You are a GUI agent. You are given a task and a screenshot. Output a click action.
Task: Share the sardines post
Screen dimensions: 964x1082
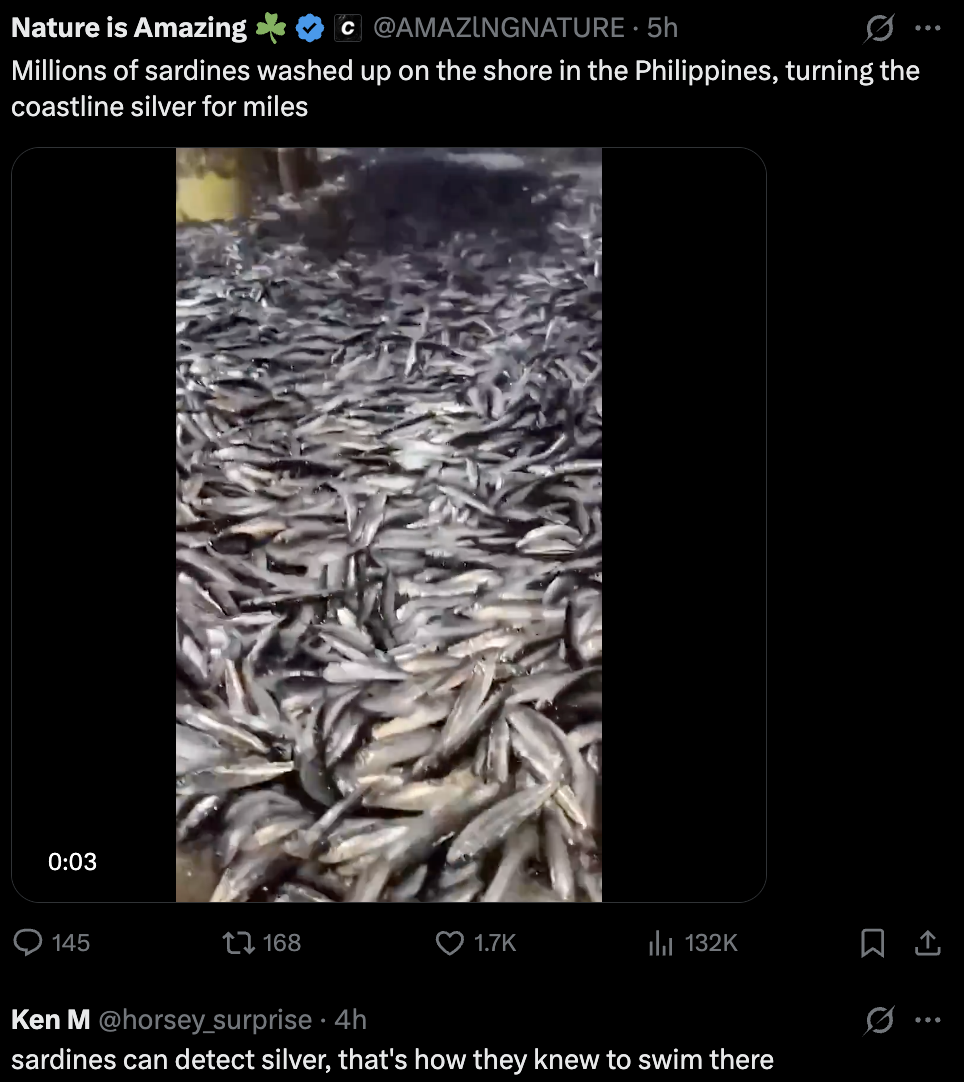click(927, 942)
